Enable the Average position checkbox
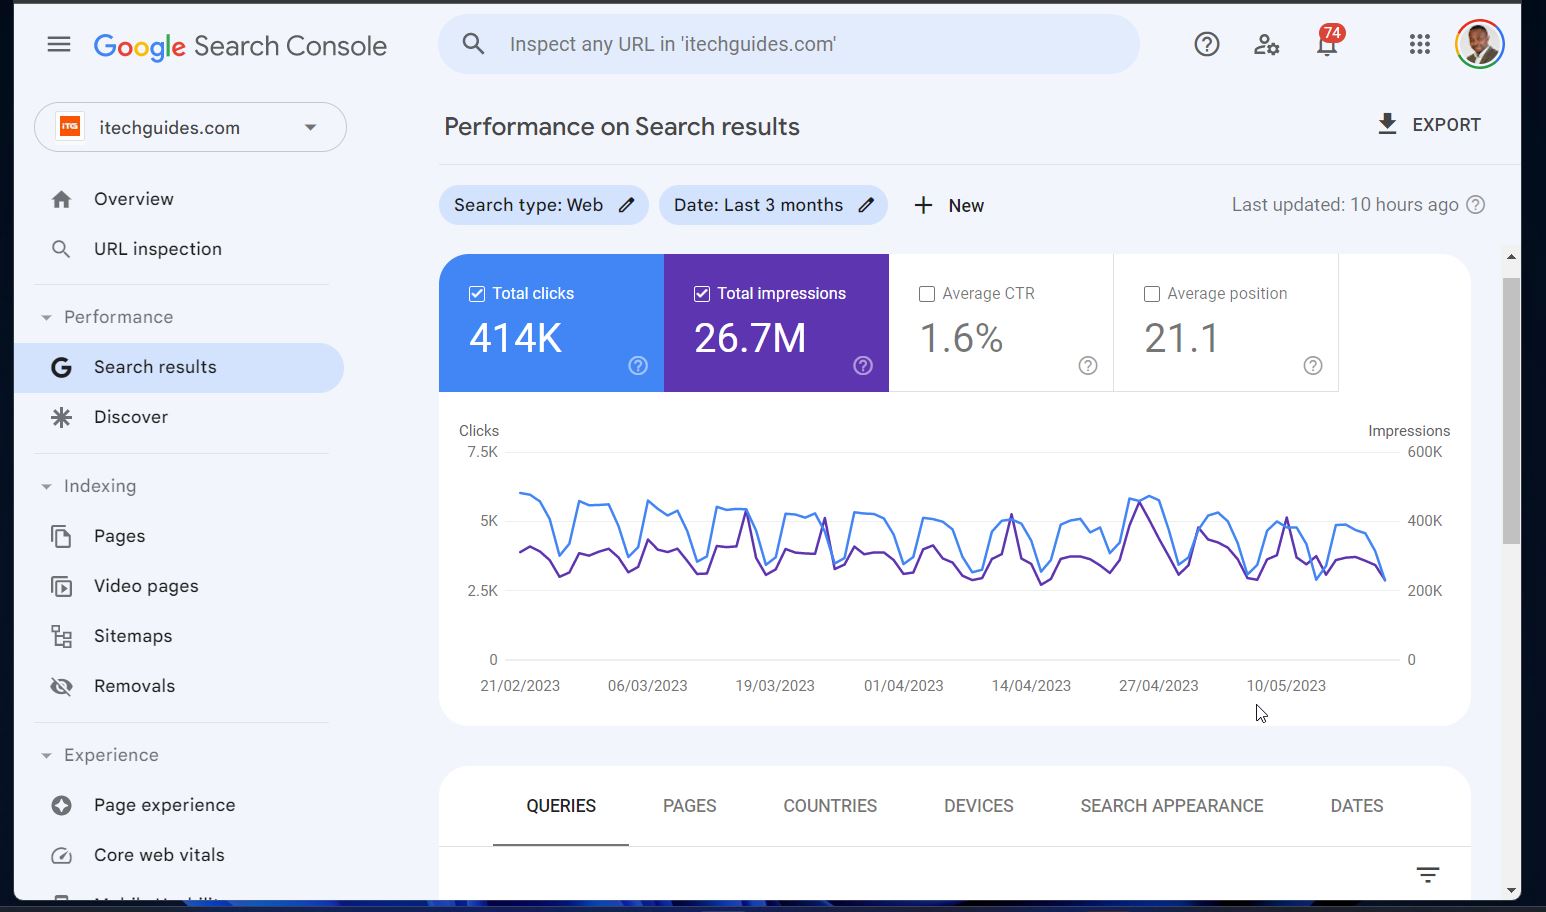The image size is (1546, 912). [1152, 294]
